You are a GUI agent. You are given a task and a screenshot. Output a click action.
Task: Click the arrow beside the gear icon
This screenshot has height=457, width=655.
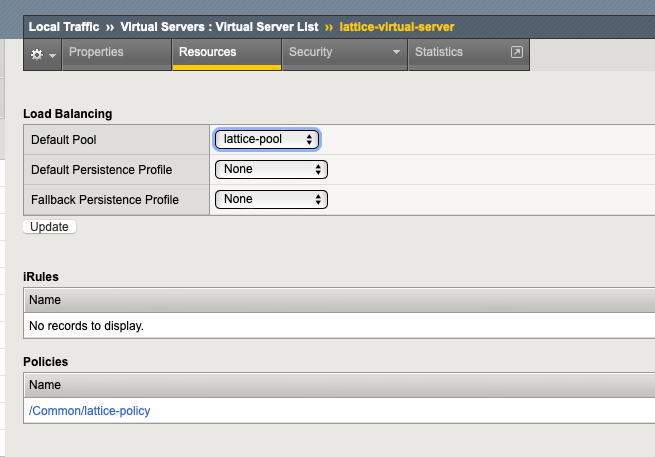point(53,54)
